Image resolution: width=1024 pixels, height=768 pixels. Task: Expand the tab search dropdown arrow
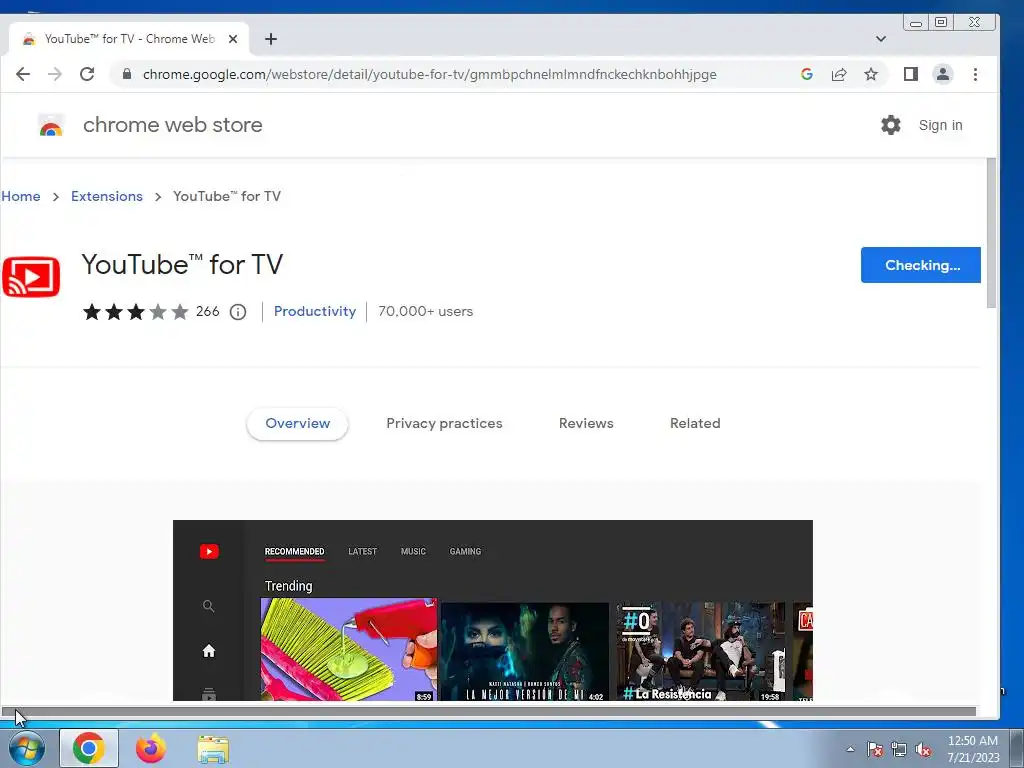tap(881, 39)
